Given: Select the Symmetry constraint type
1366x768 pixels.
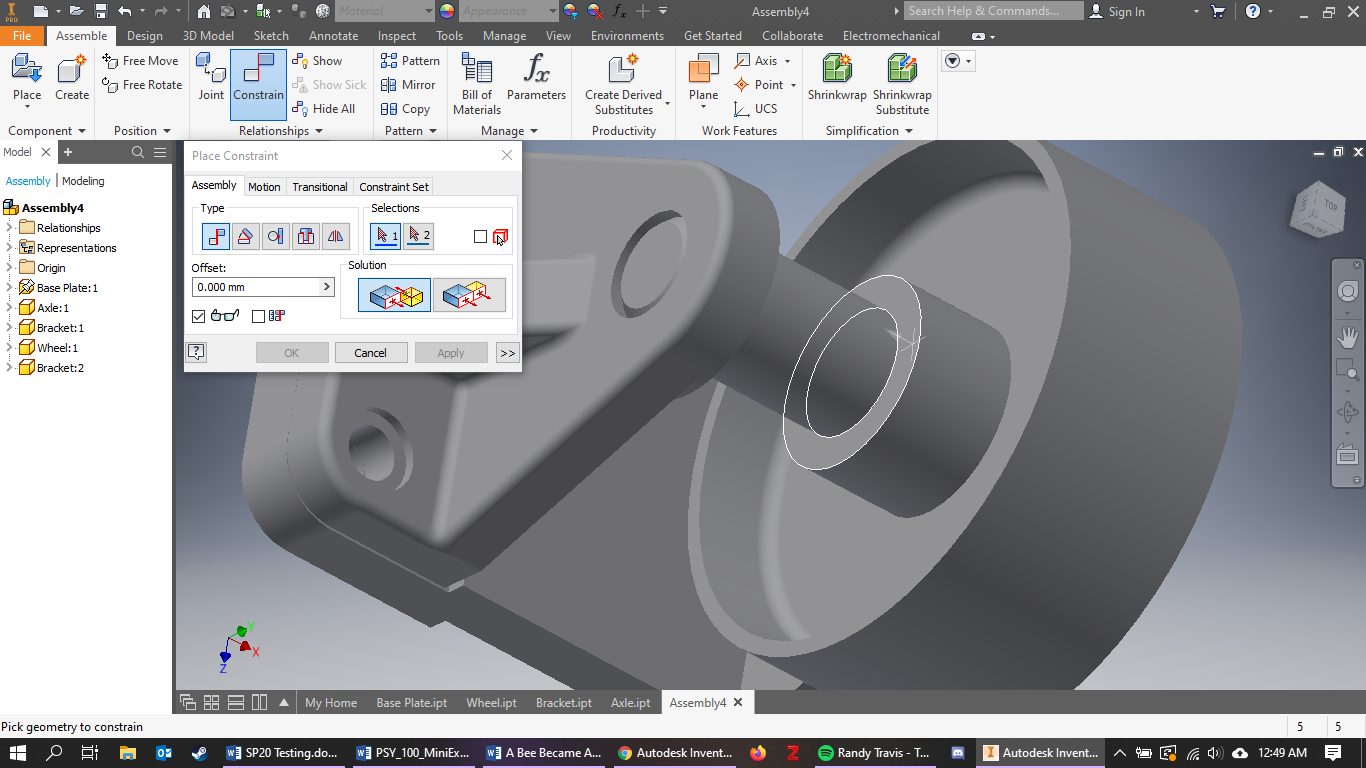Looking at the screenshot, I should 336,236.
